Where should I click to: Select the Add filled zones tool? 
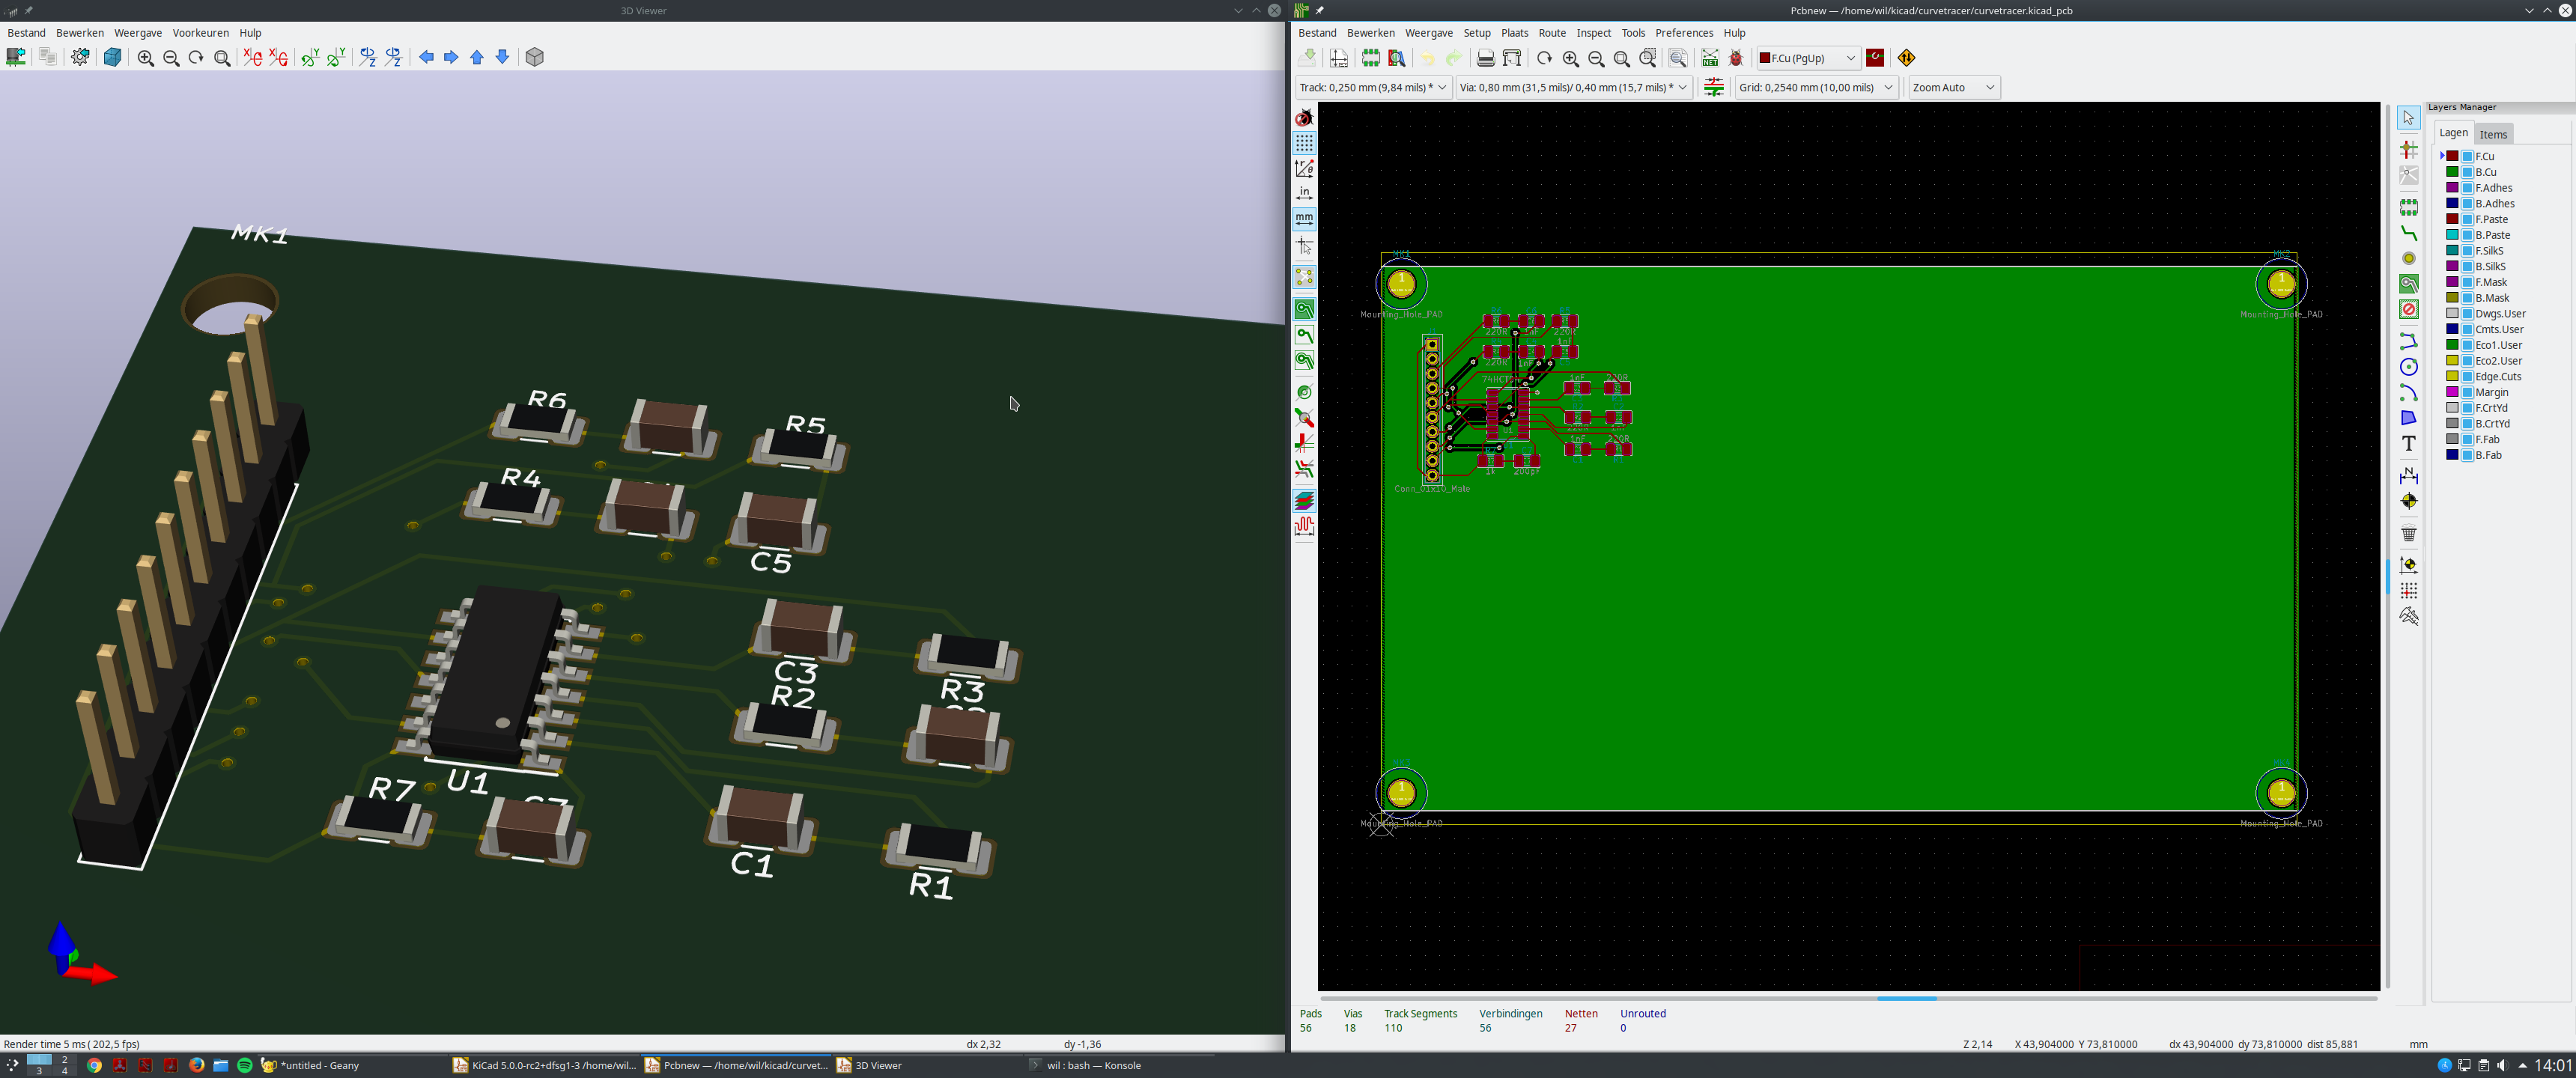click(2409, 284)
